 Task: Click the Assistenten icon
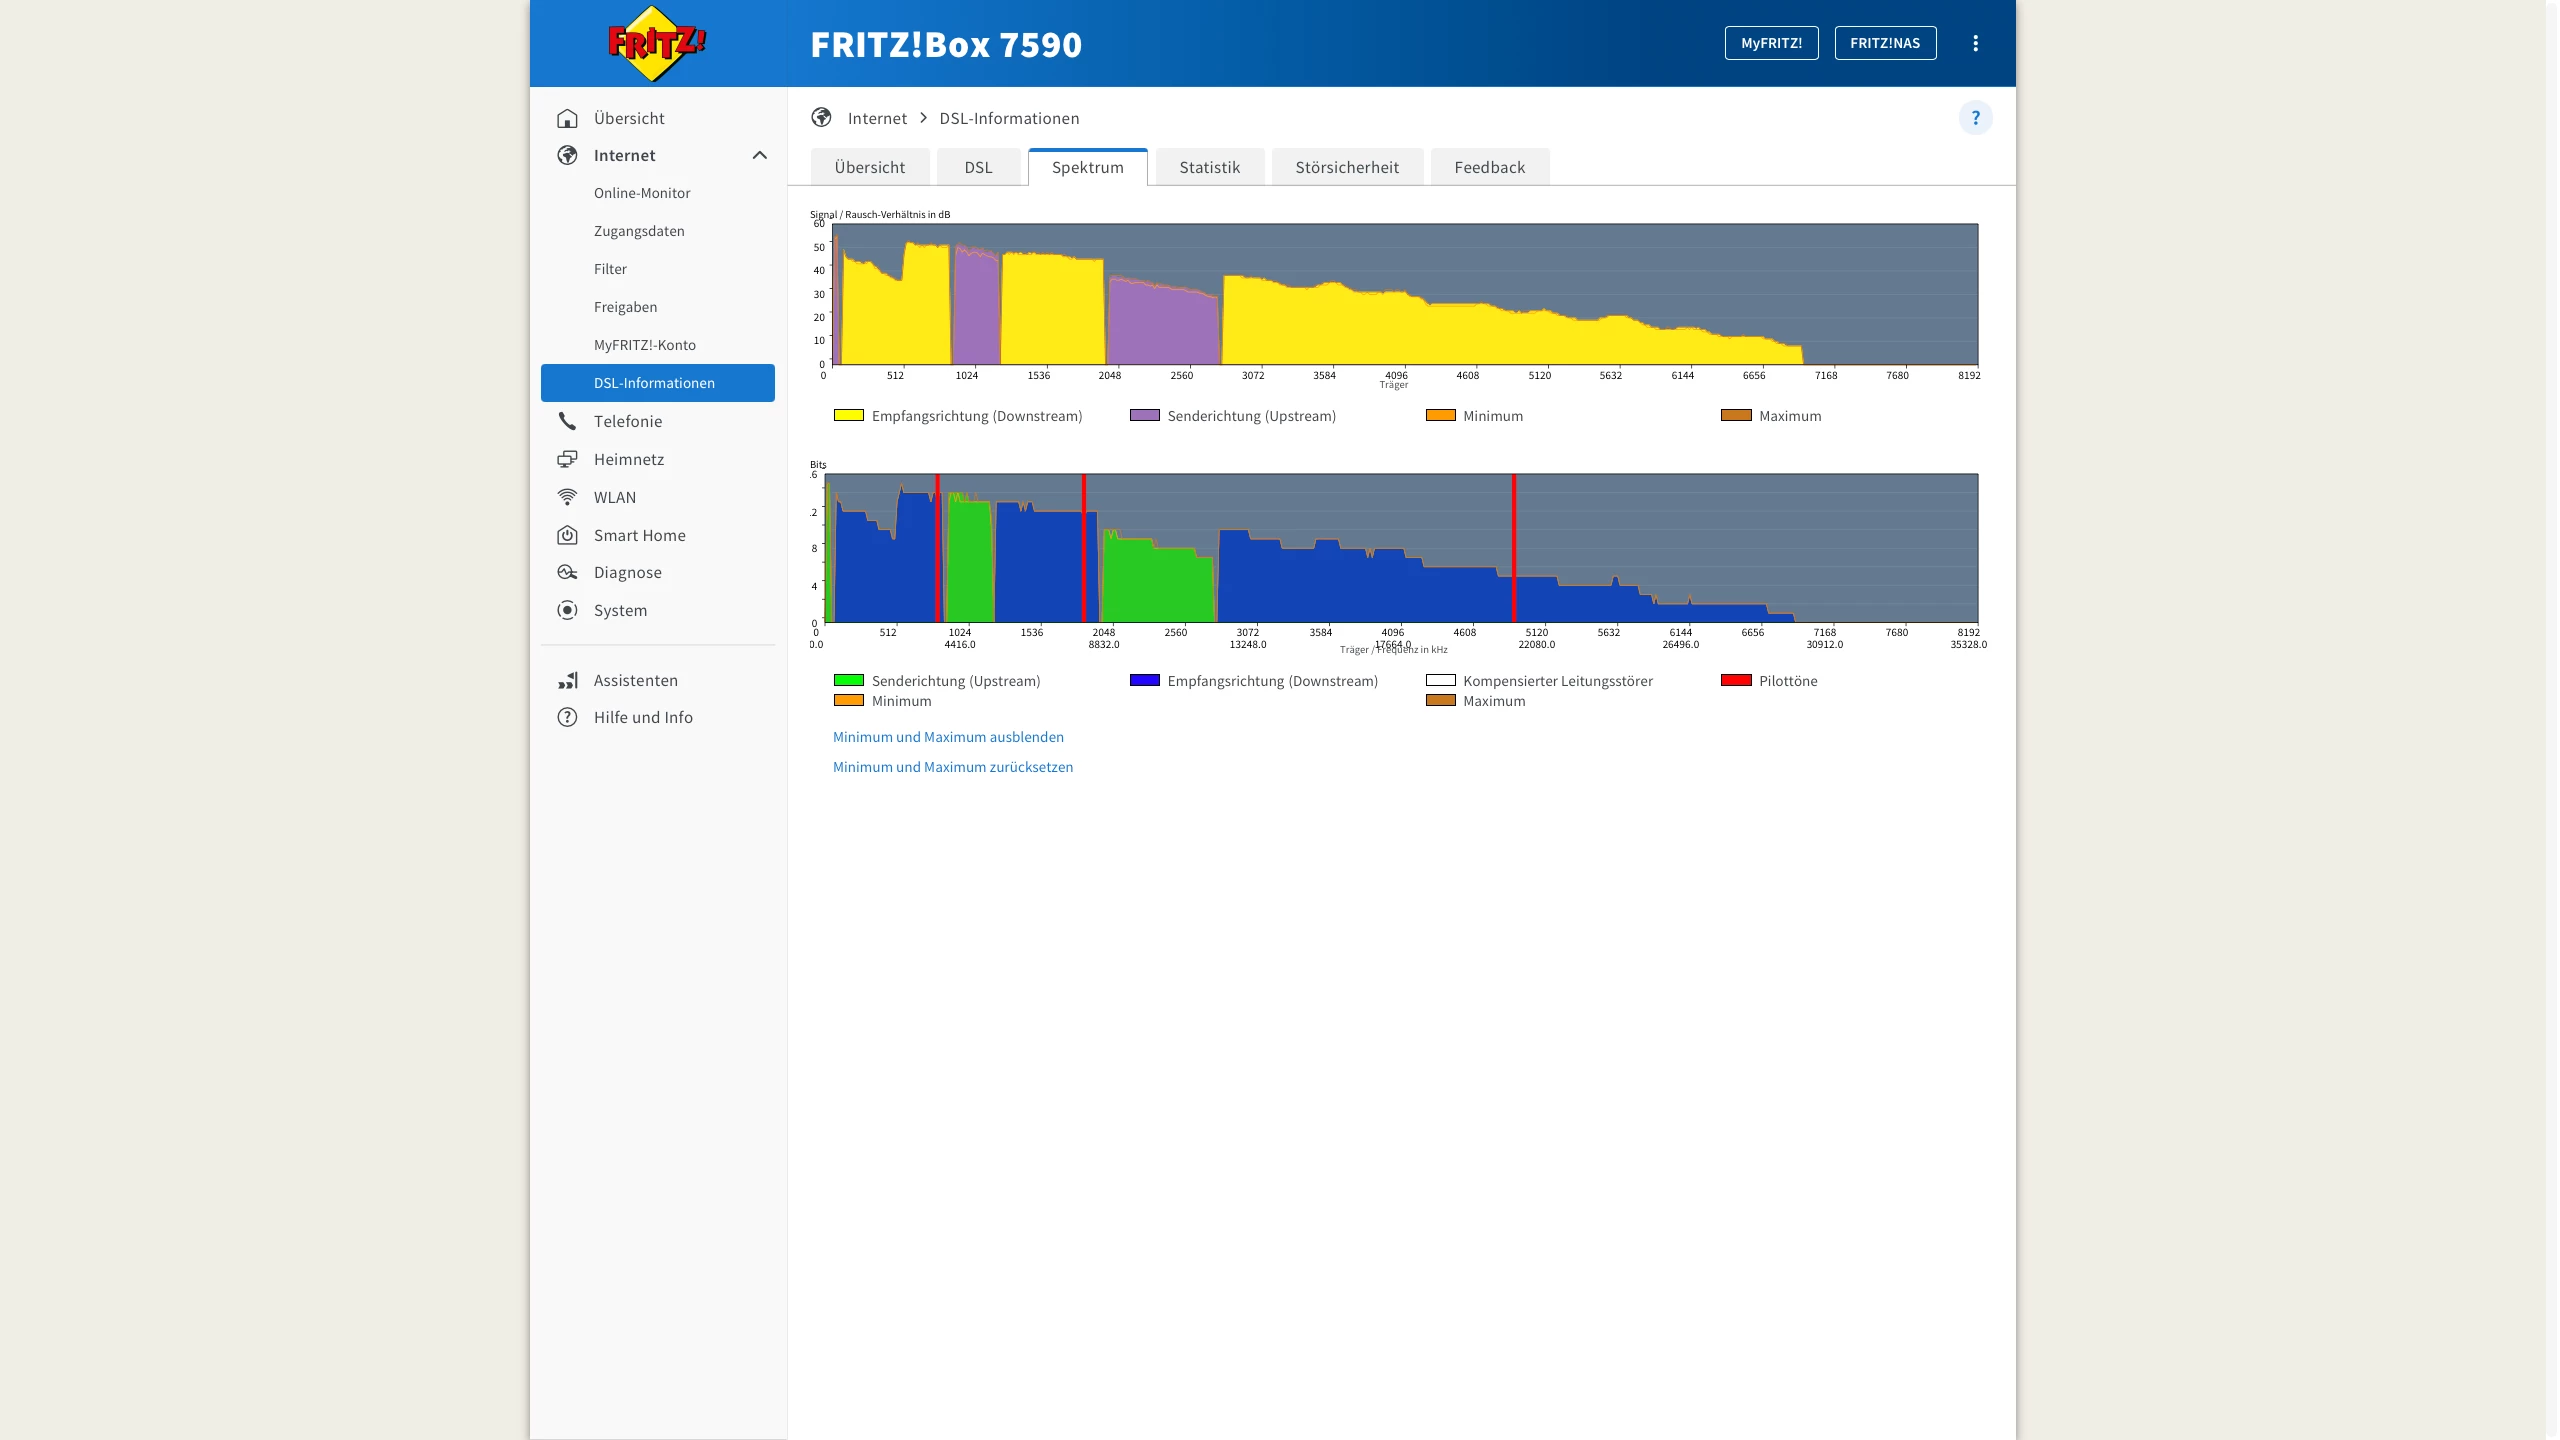pos(567,680)
